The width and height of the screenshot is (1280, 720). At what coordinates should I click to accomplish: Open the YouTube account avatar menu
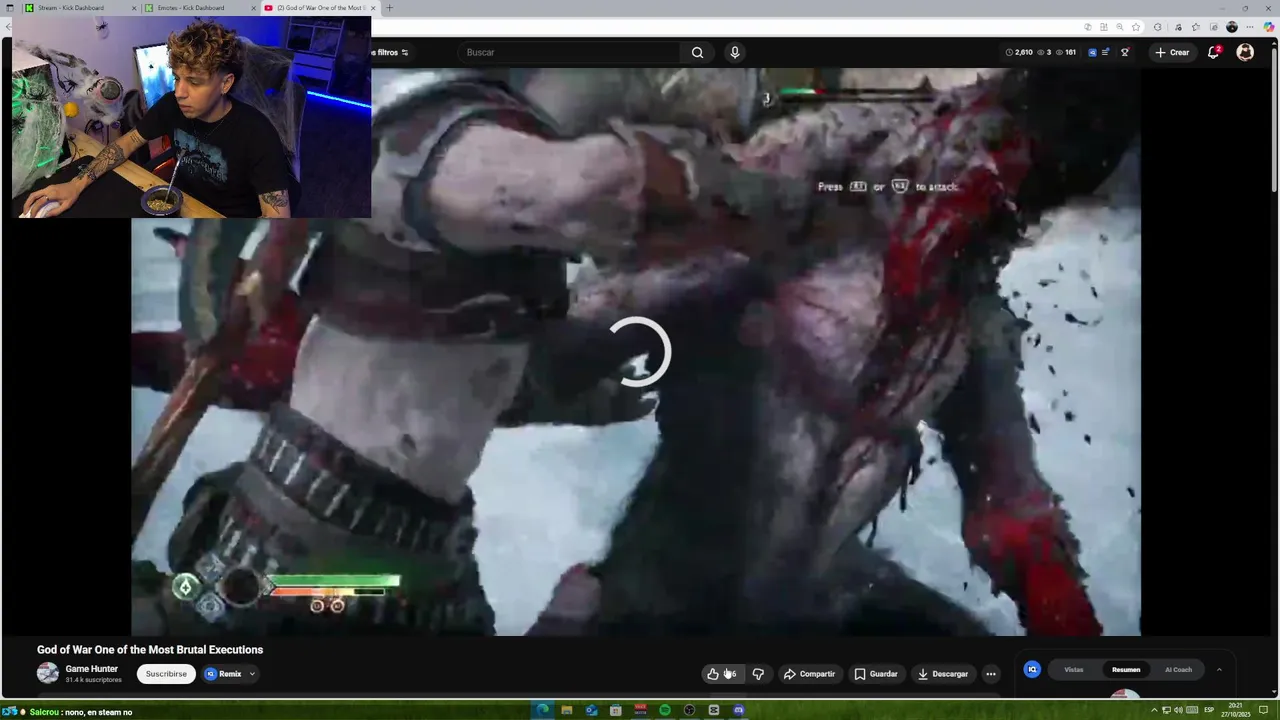tap(1245, 52)
